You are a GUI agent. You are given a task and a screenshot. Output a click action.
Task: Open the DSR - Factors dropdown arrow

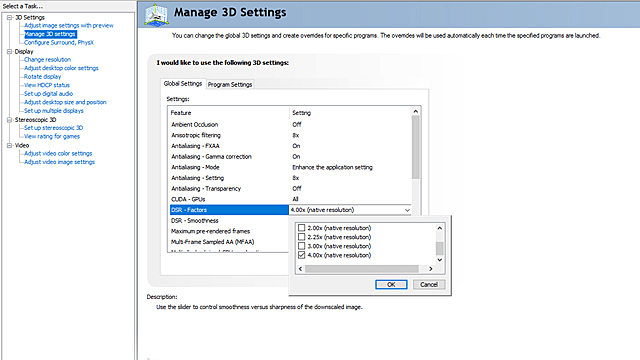(x=407, y=210)
